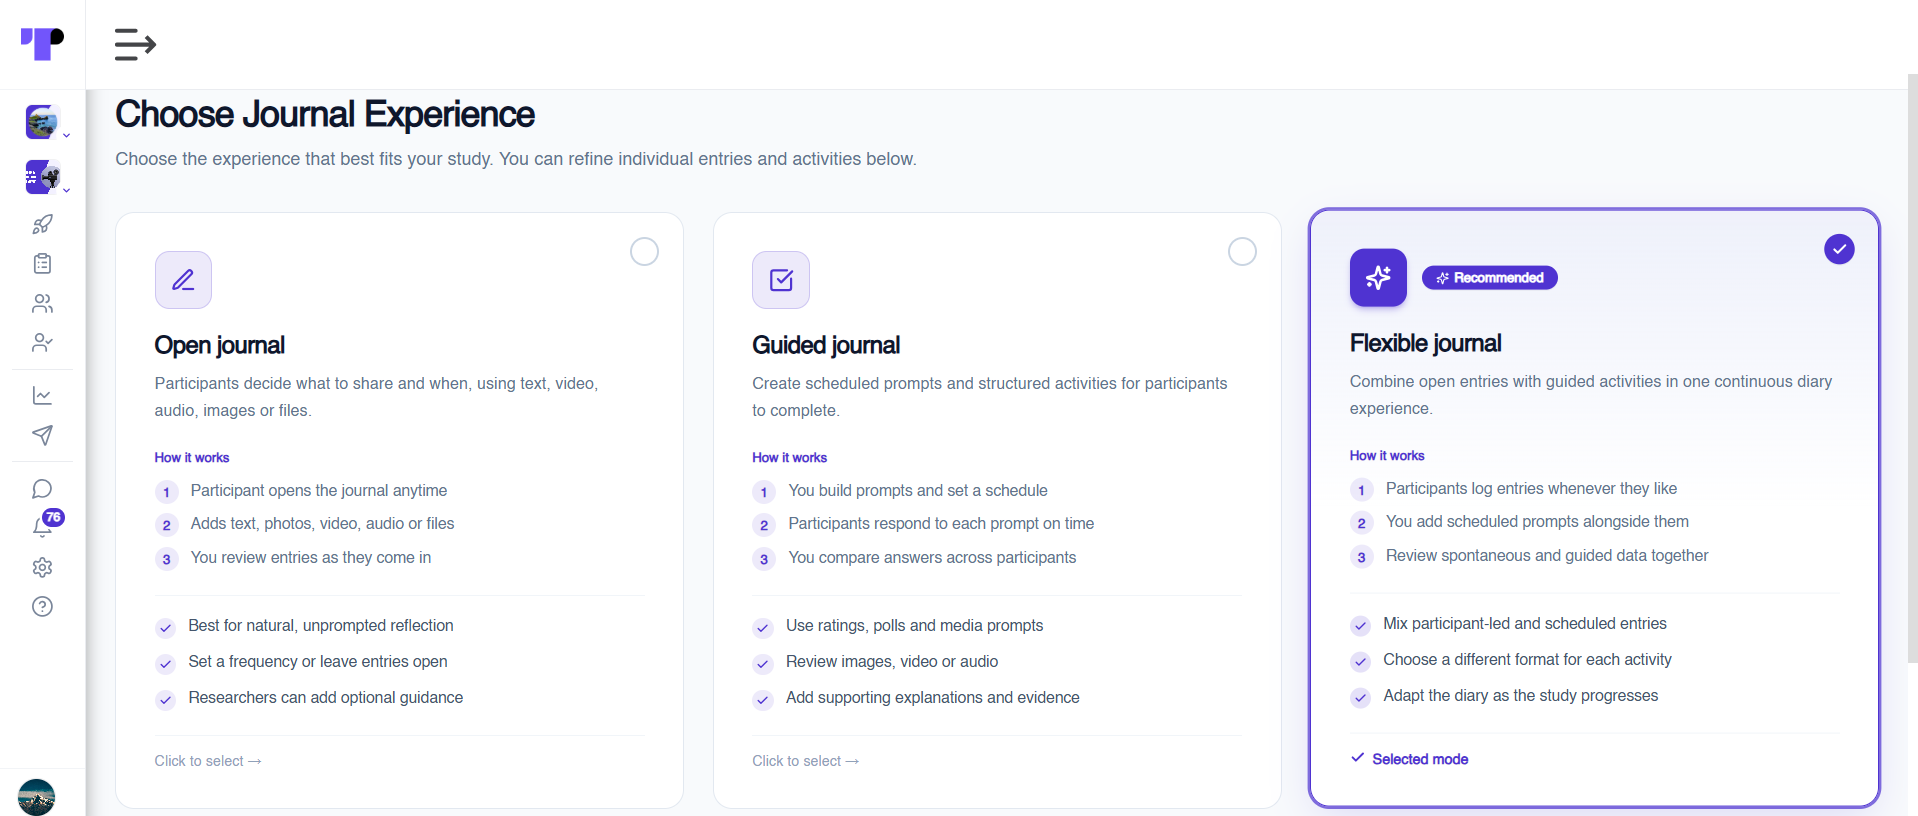Click the purple T app logo
Image resolution: width=1918 pixels, height=816 pixels.
(42, 44)
